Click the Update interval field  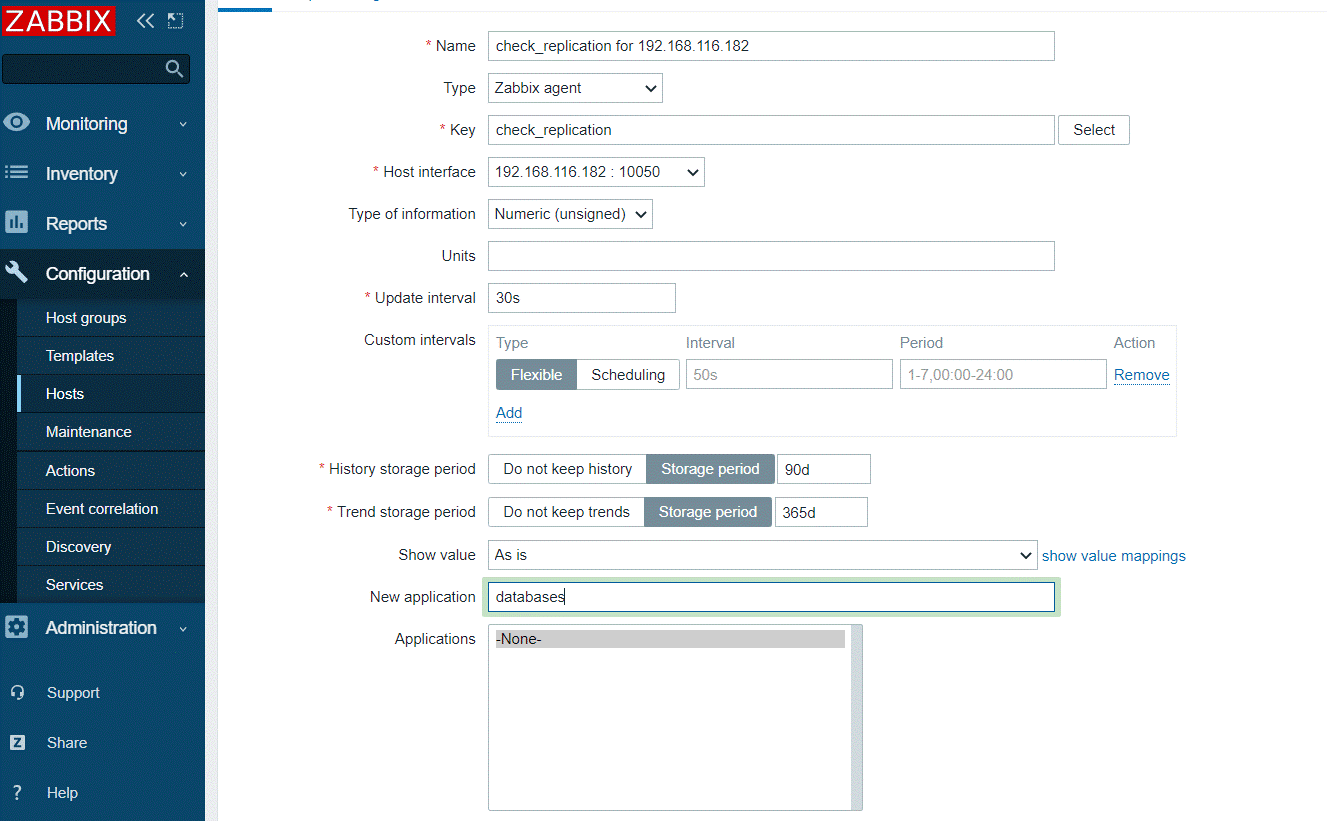click(x=582, y=298)
